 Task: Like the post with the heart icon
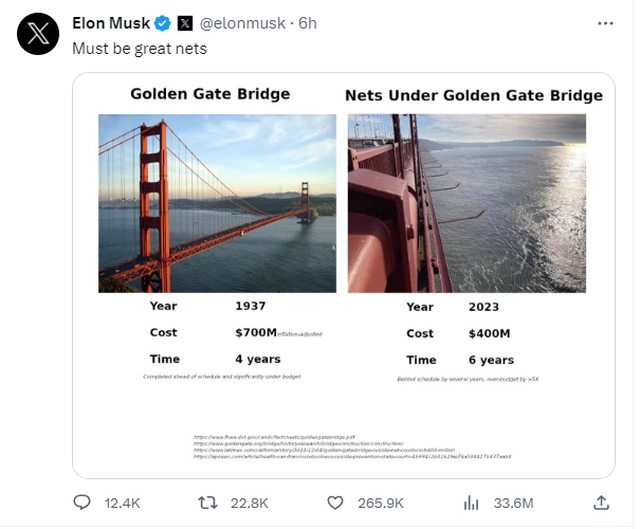(x=336, y=502)
